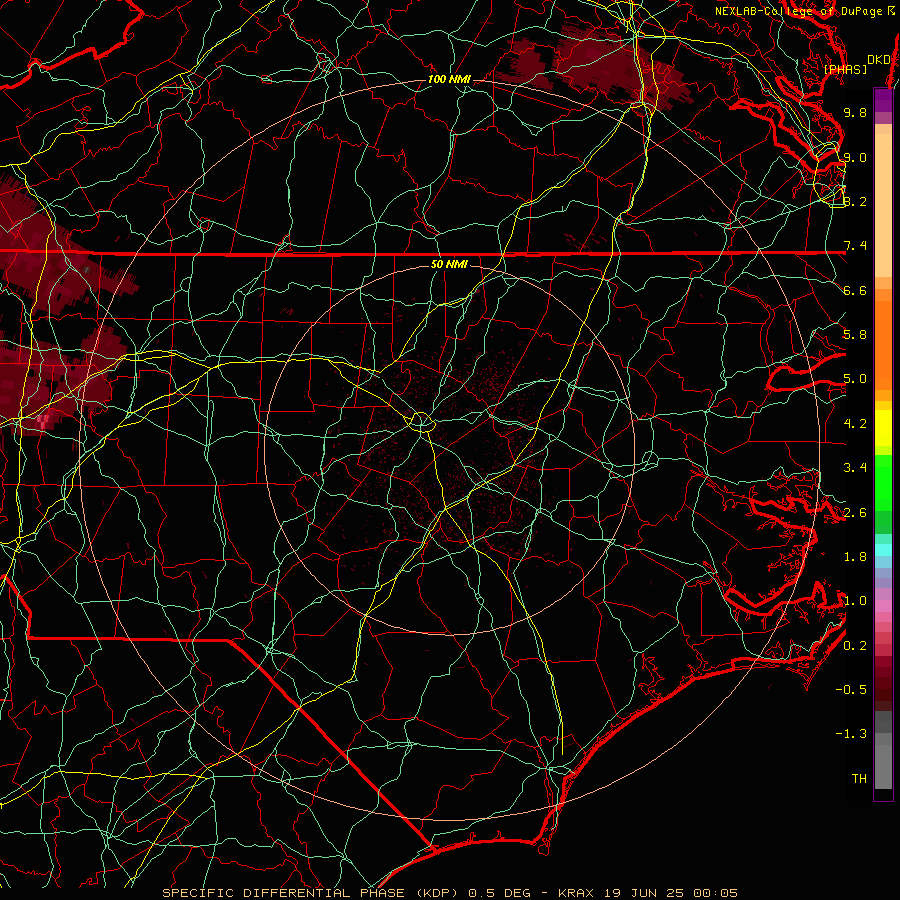Select the 2.6 value on the color scale
900x900 pixels.
click(855, 513)
